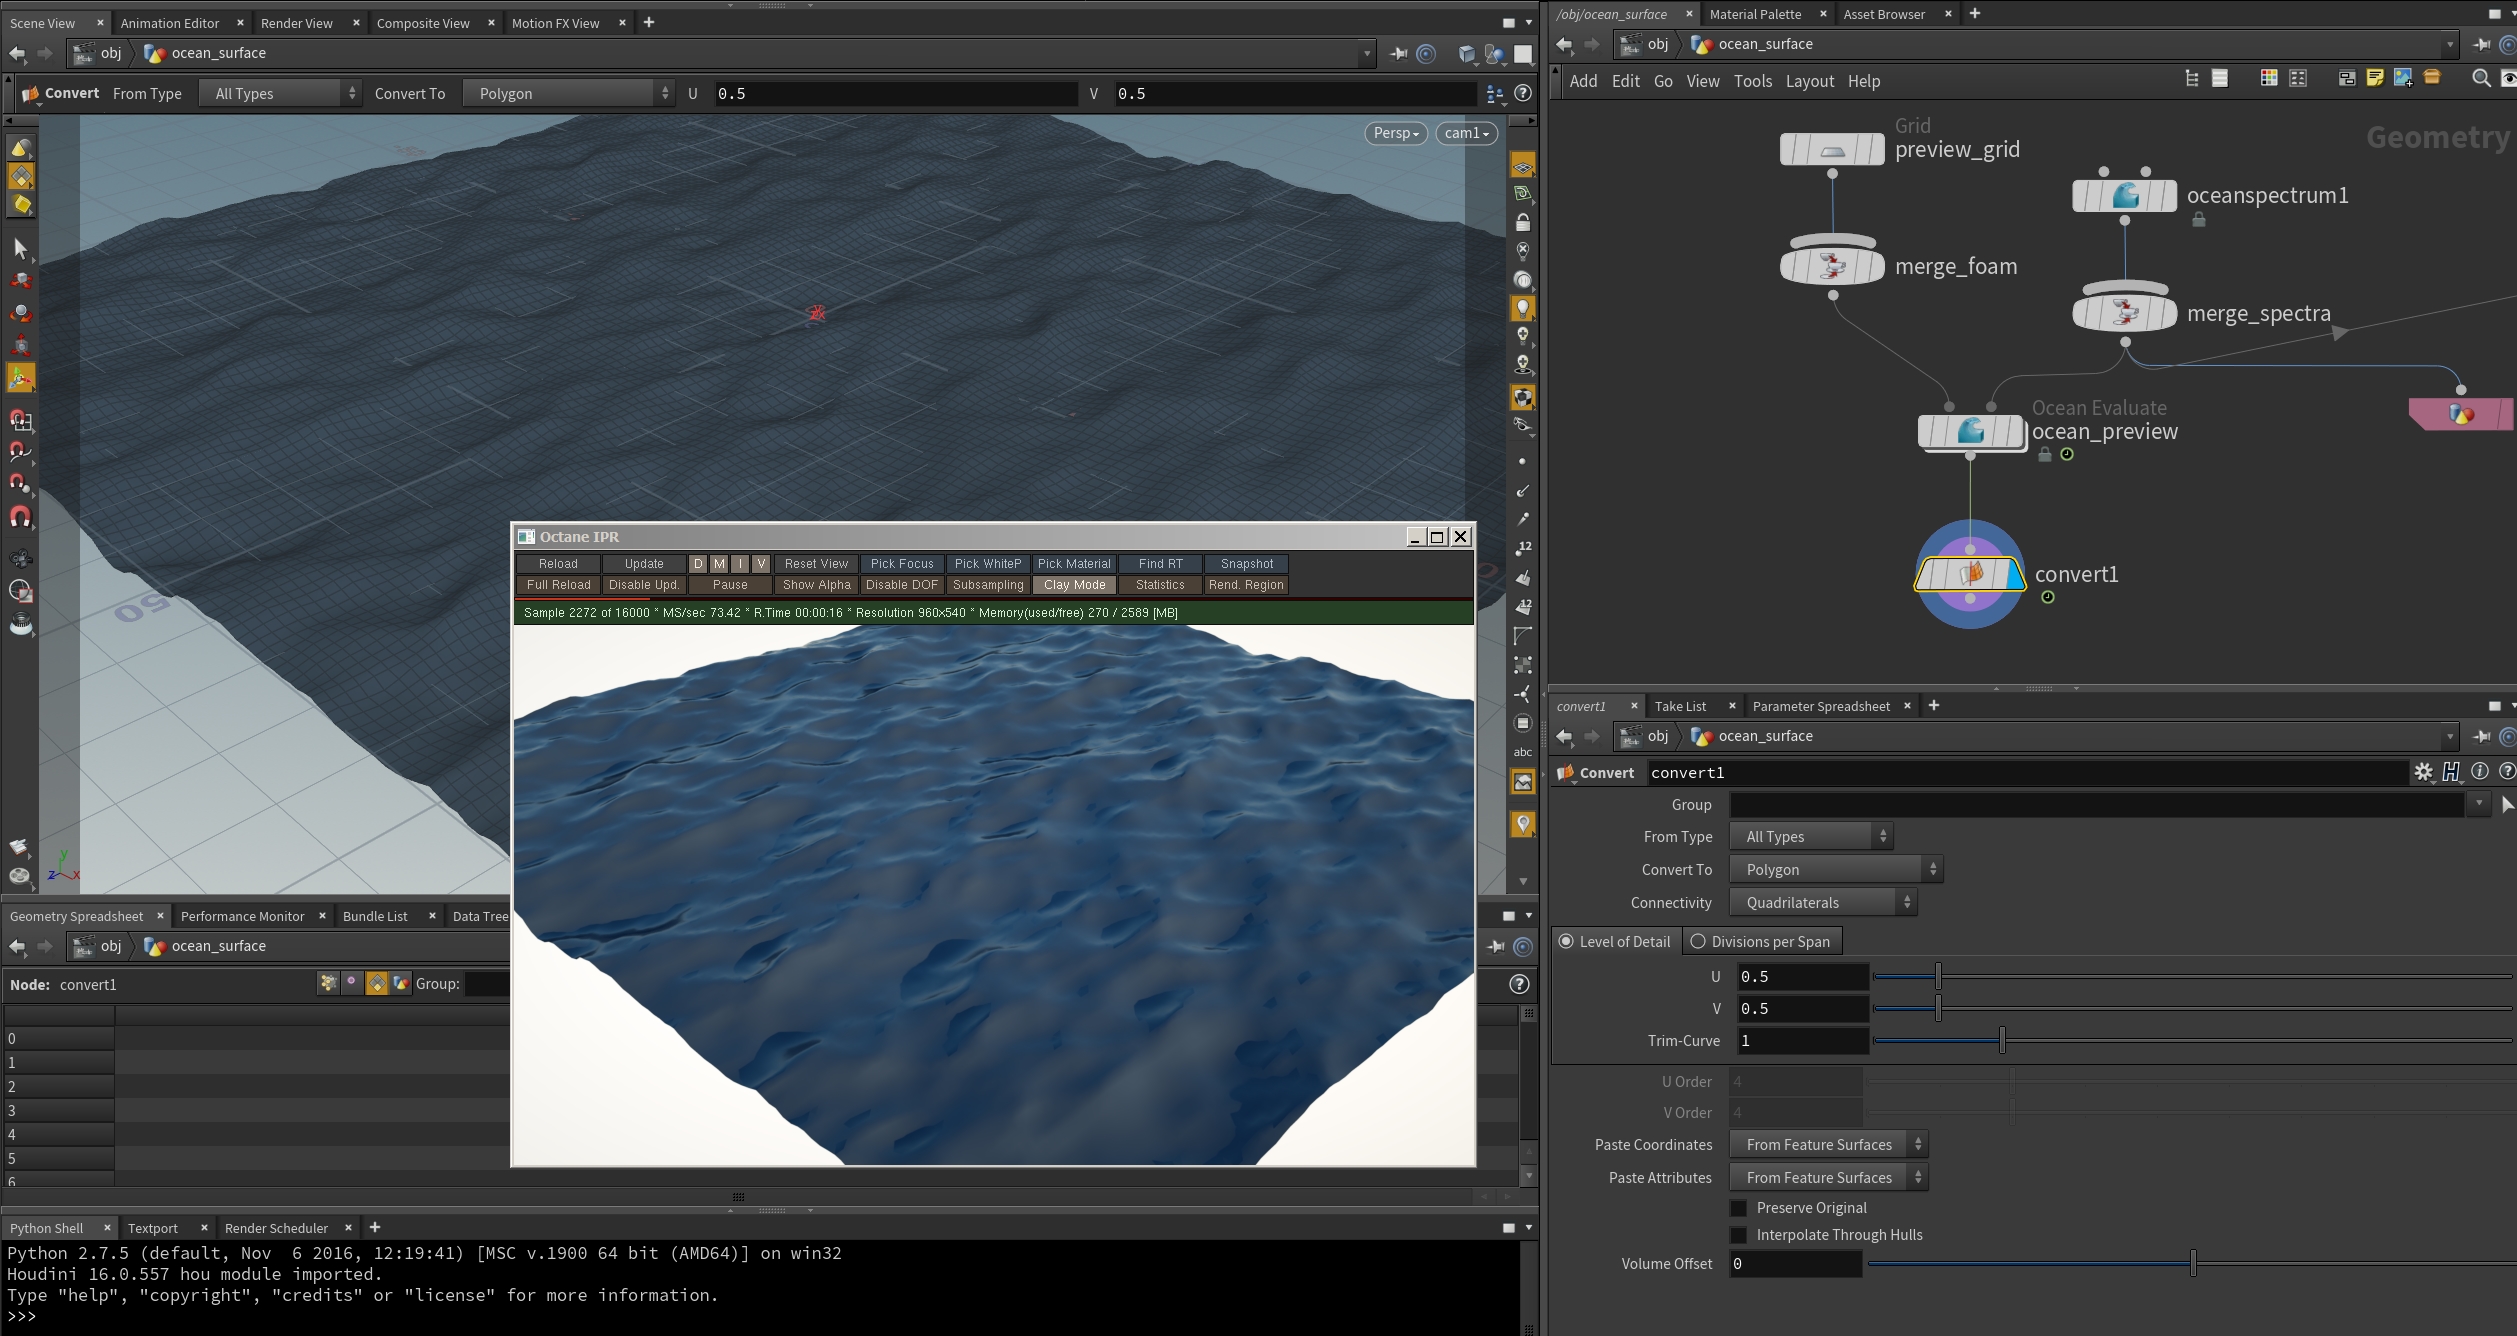Click the Volume Offset input field
Image resolution: width=2517 pixels, height=1336 pixels.
point(1795,1264)
